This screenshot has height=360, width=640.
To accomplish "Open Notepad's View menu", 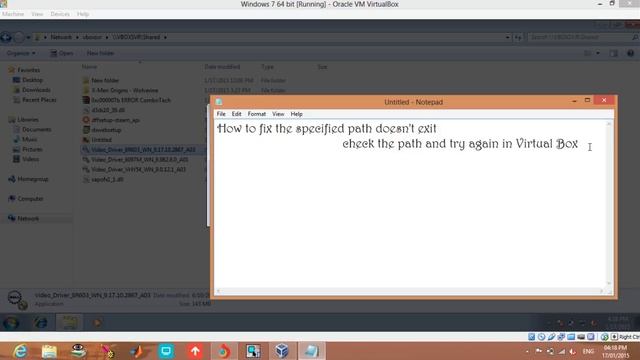I will coord(278,114).
